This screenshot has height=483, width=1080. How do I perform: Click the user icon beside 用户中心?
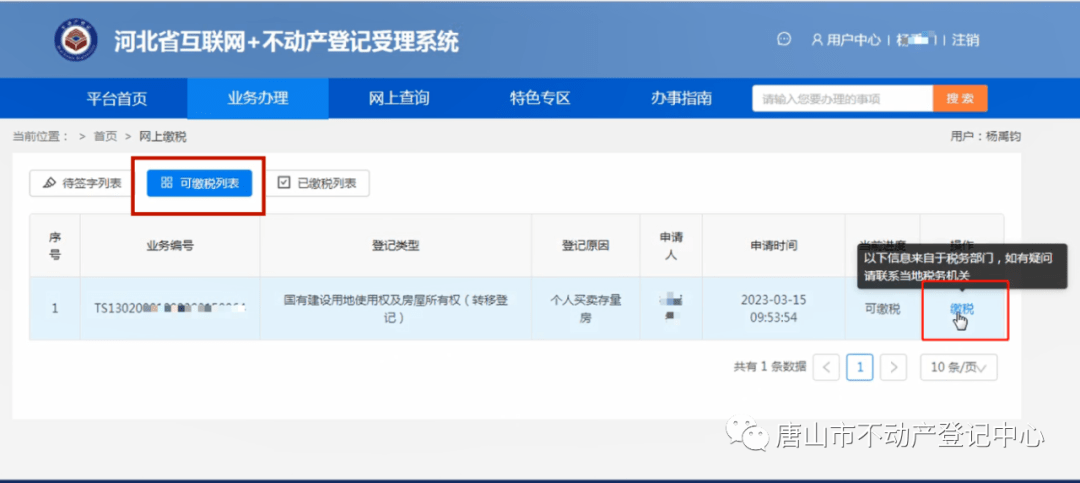coord(817,41)
